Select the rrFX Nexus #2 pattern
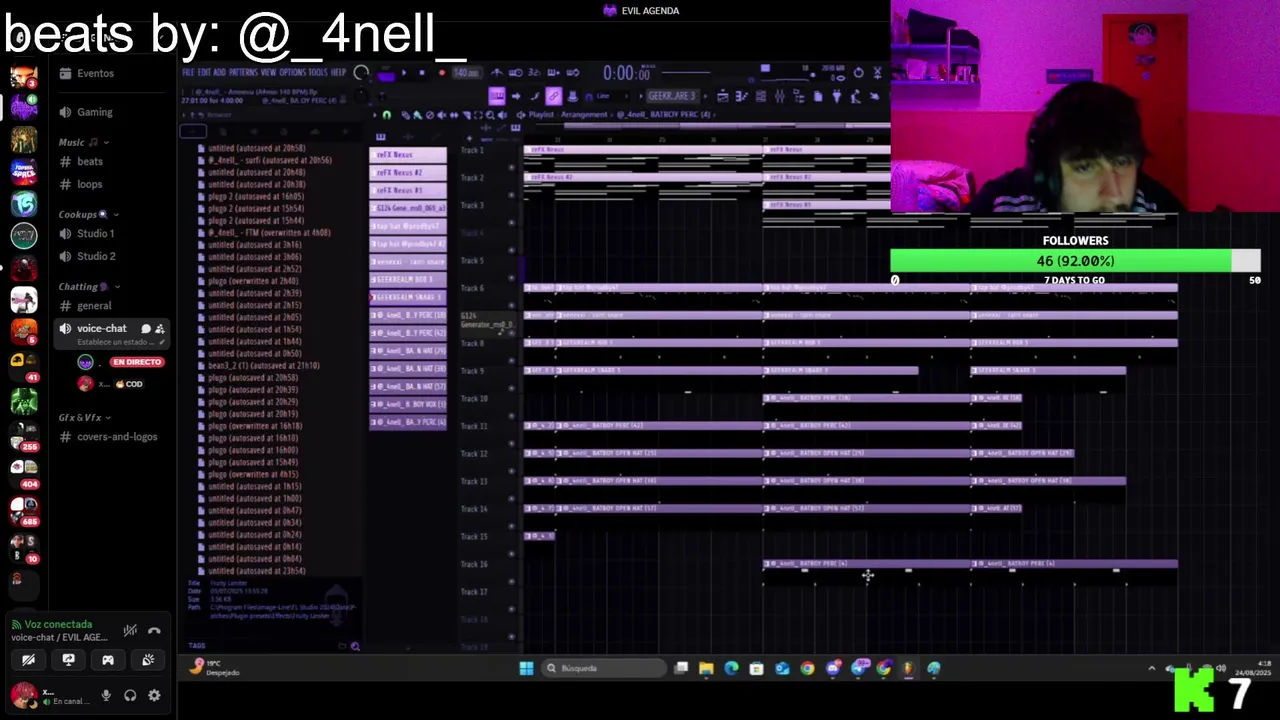 point(408,172)
